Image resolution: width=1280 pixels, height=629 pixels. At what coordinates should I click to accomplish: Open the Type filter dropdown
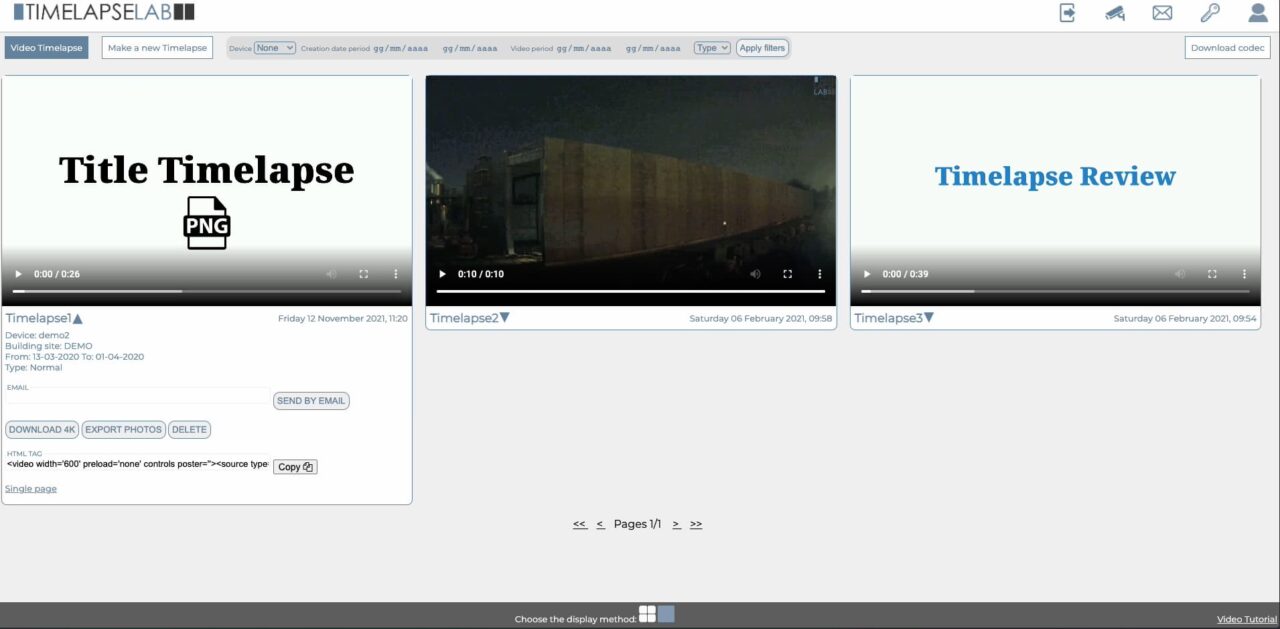coord(712,48)
